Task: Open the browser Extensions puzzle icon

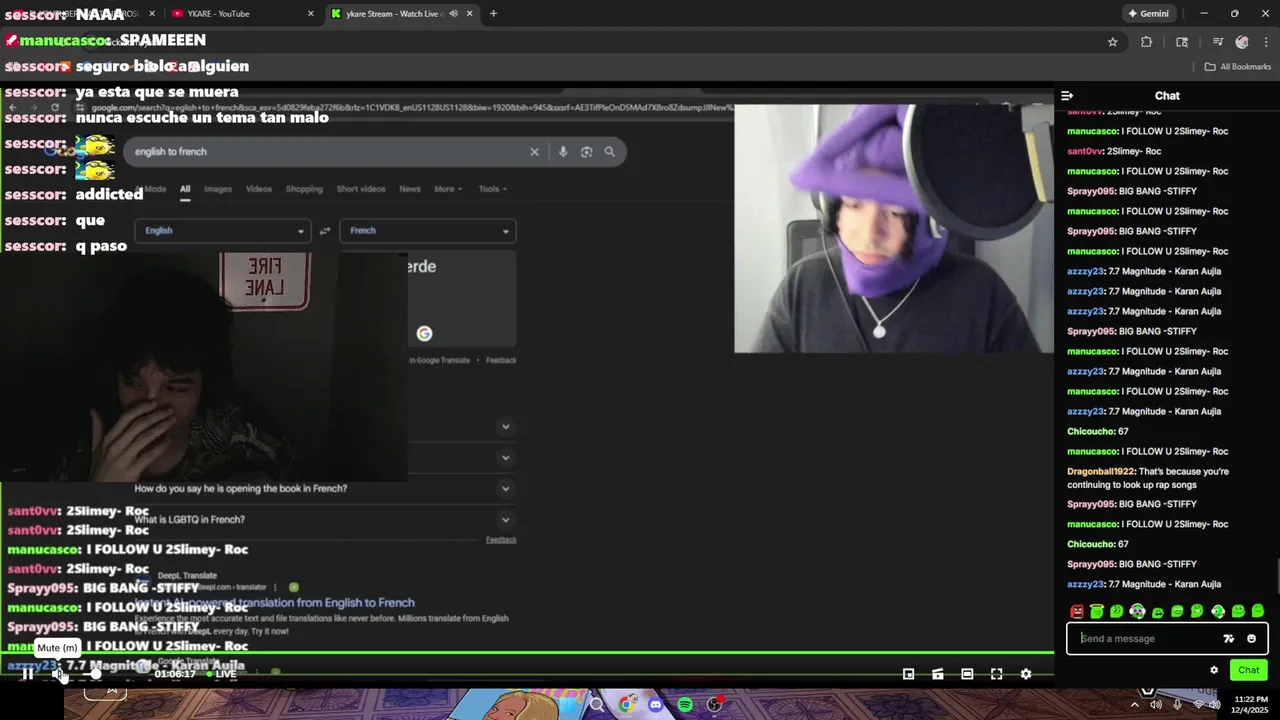Action: click(x=1146, y=42)
